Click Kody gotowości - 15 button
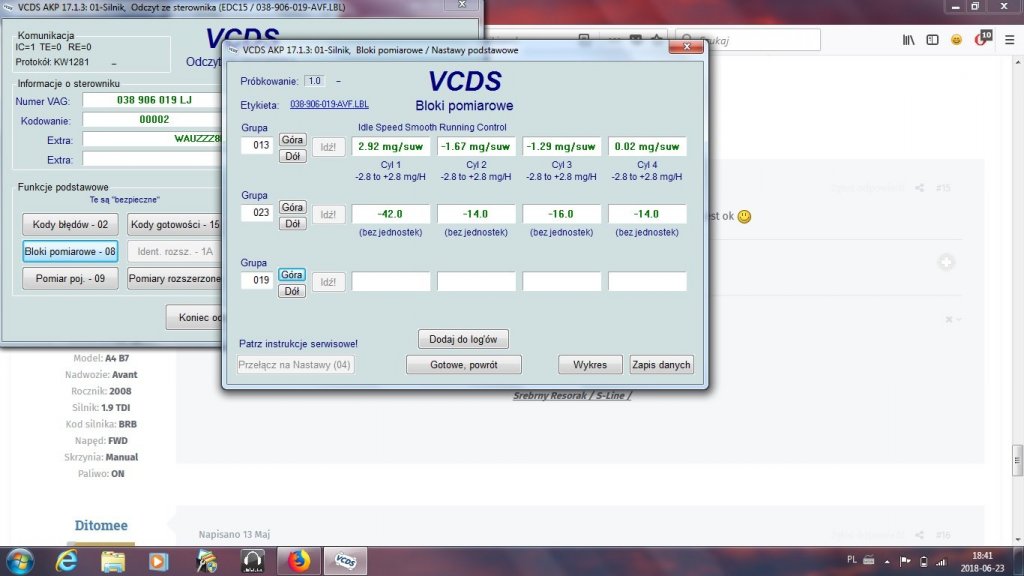Screen dimensions: 1024x576 [174, 224]
